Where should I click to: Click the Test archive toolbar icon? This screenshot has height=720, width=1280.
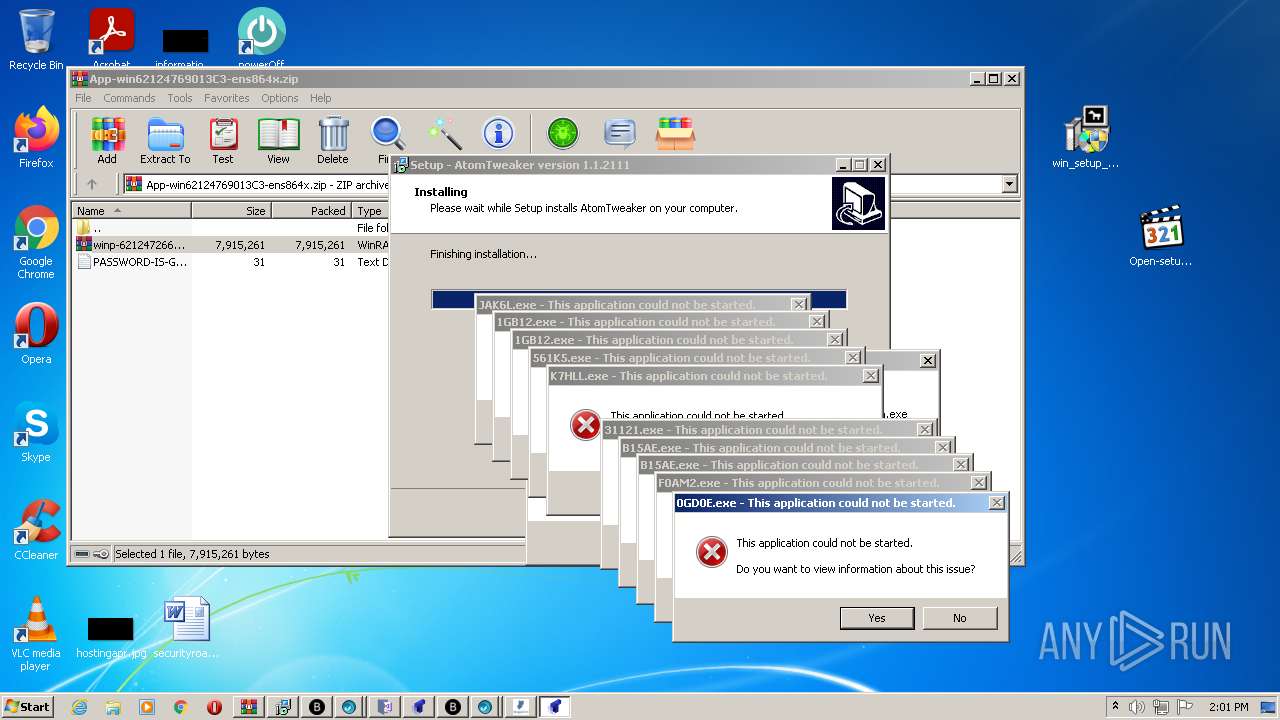pos(223,141)
